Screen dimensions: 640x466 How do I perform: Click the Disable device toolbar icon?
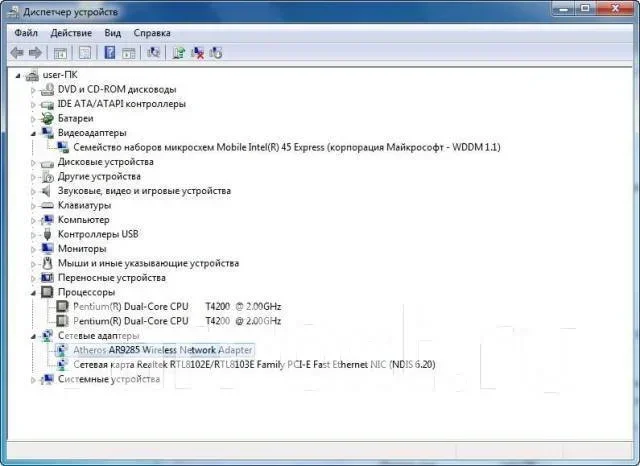click(216, 53)
